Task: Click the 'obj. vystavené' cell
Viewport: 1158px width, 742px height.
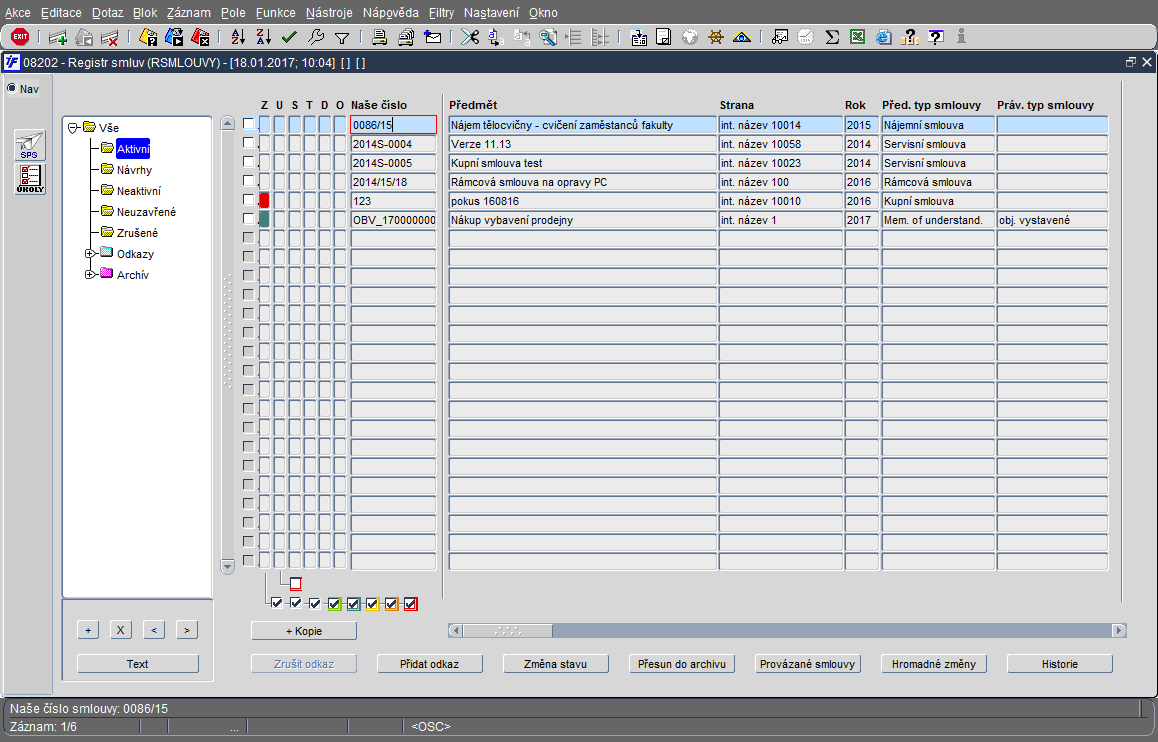Action: point(1052,220)
